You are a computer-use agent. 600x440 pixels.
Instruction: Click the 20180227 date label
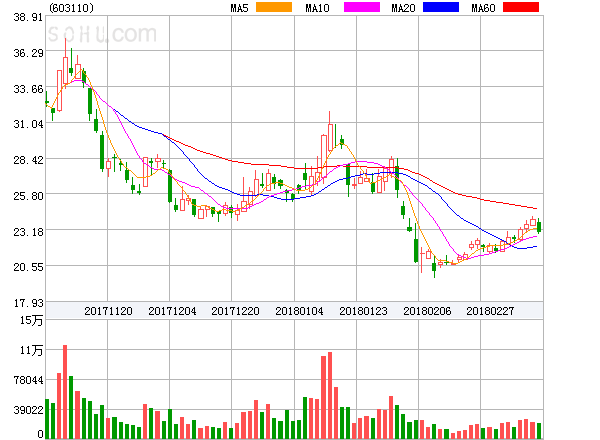(x=490, y=311)
